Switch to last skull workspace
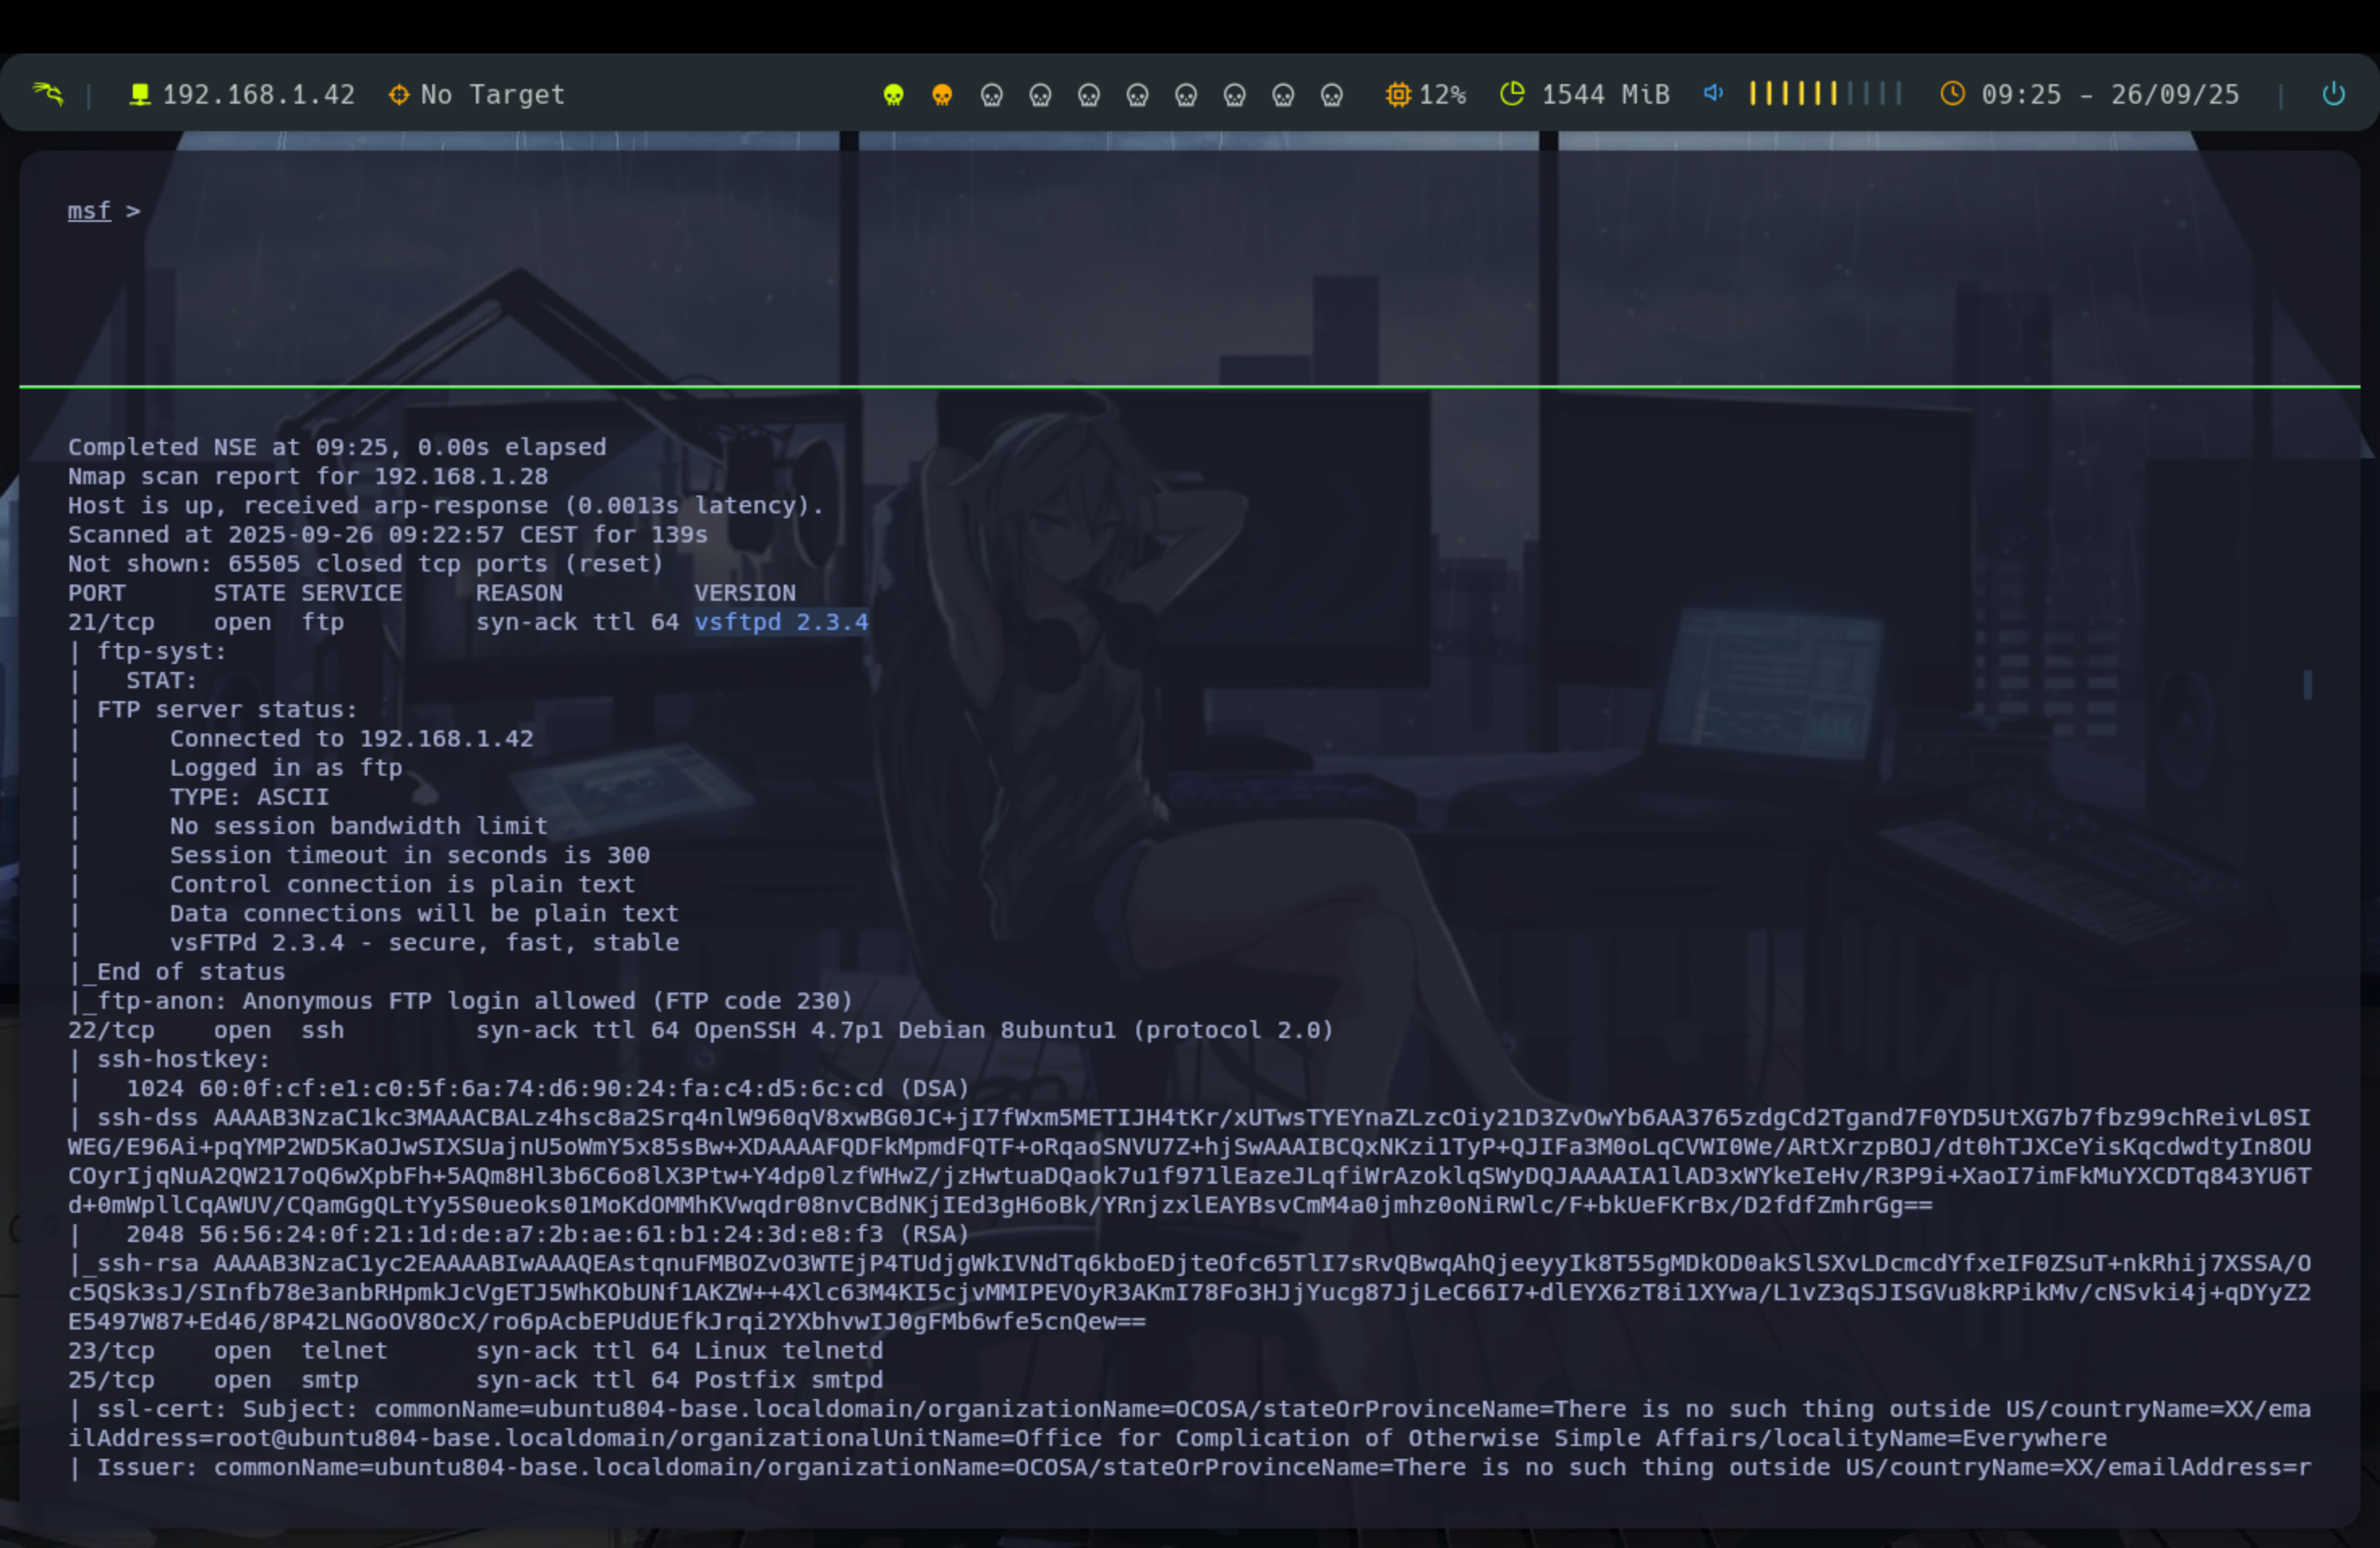Viewport: 2380px width, 1548px height. [x=1331, y=95]
